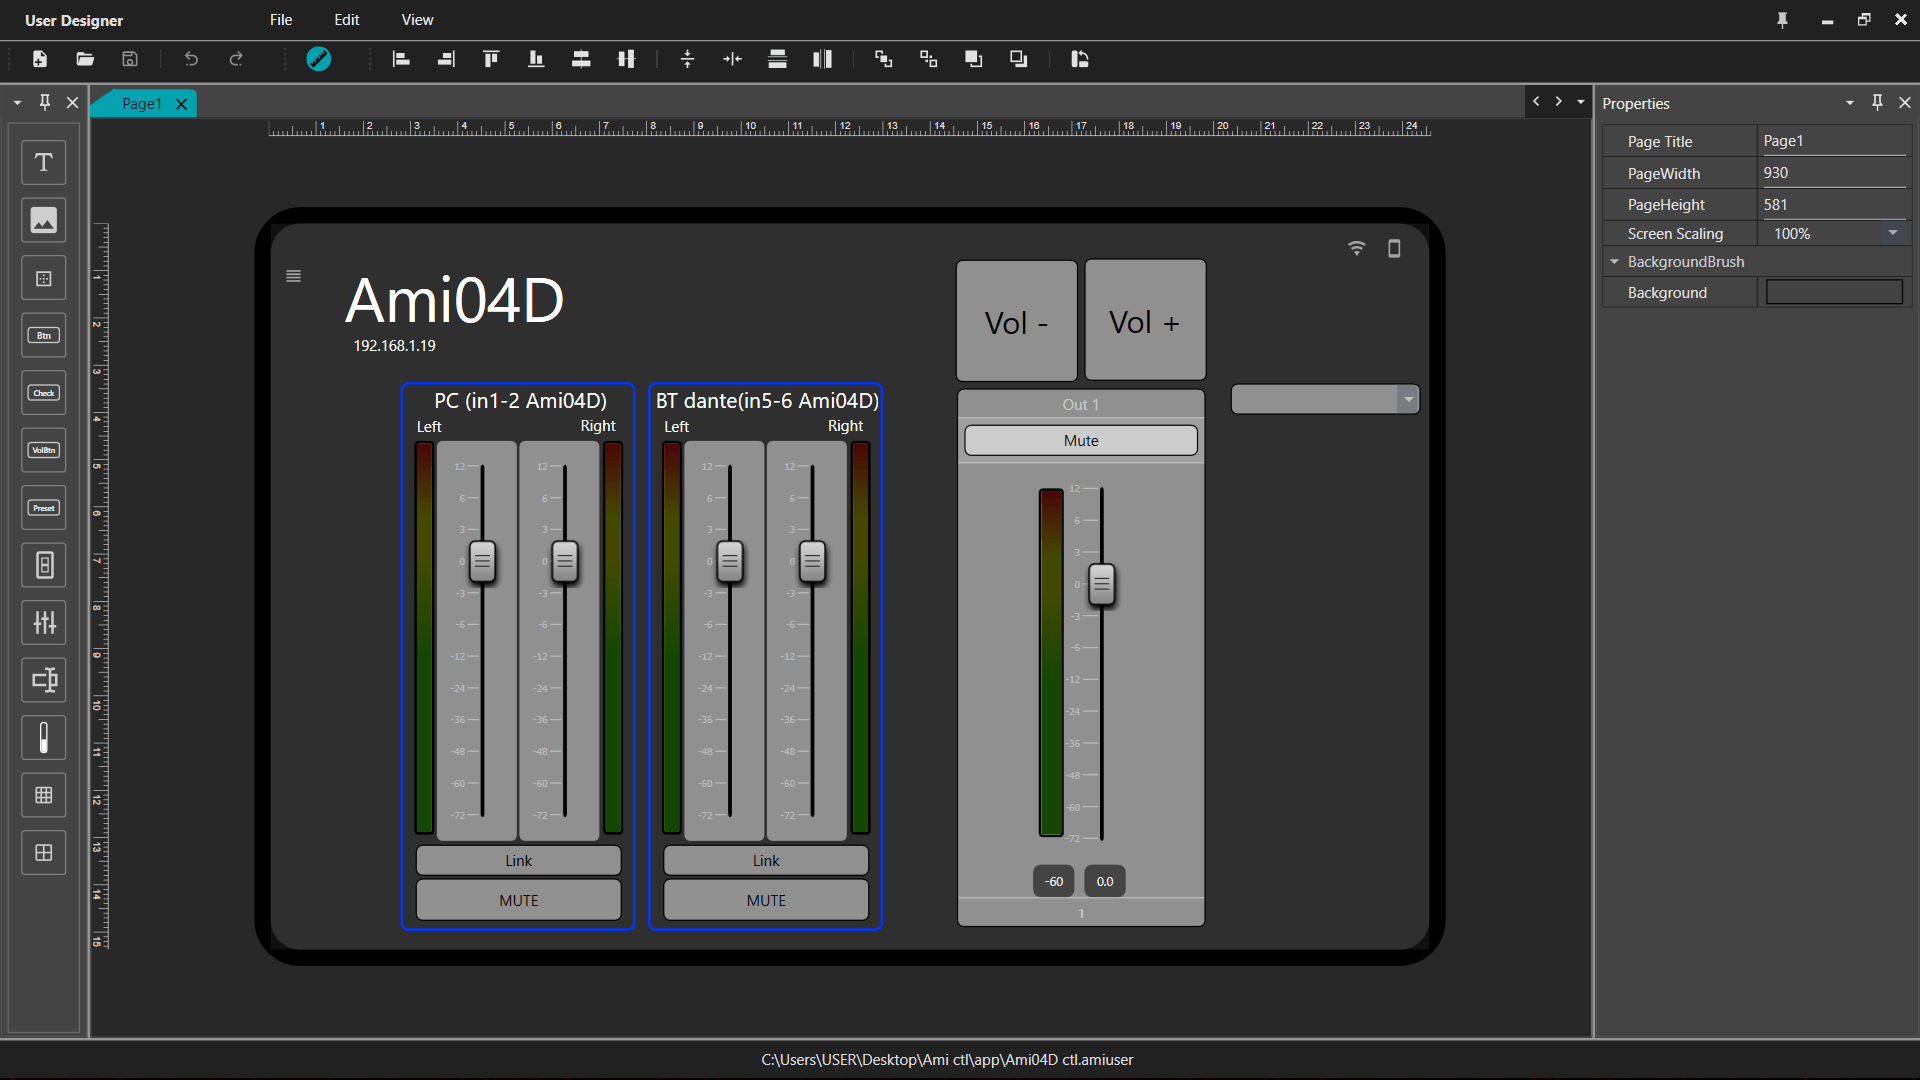This screenshot has width=1920, height=1080.
Task: Toggle the teal ruler button
Action: click(319, 59)
